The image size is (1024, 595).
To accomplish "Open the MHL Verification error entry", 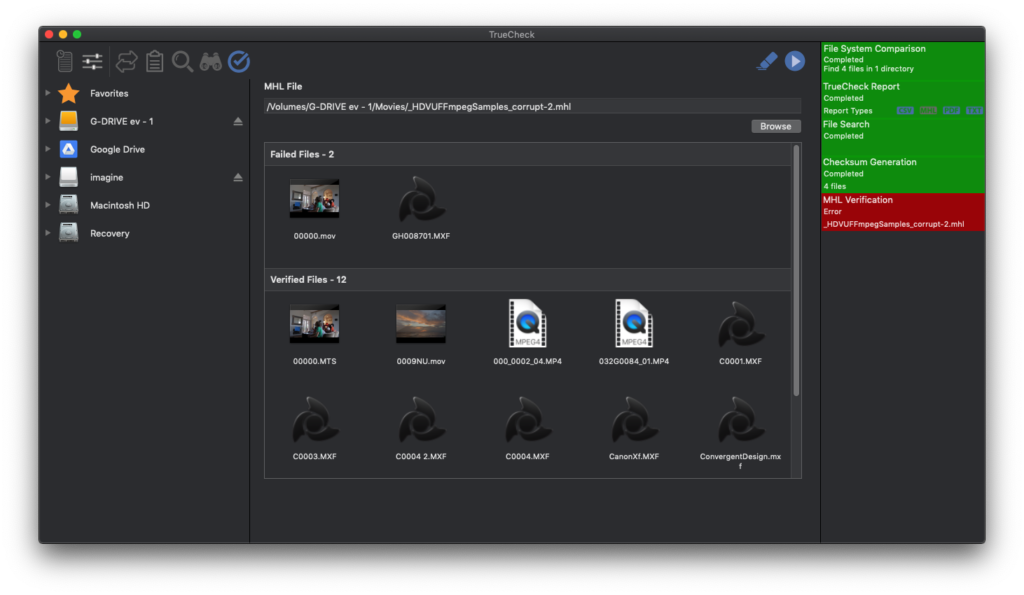I will point(903,212).
